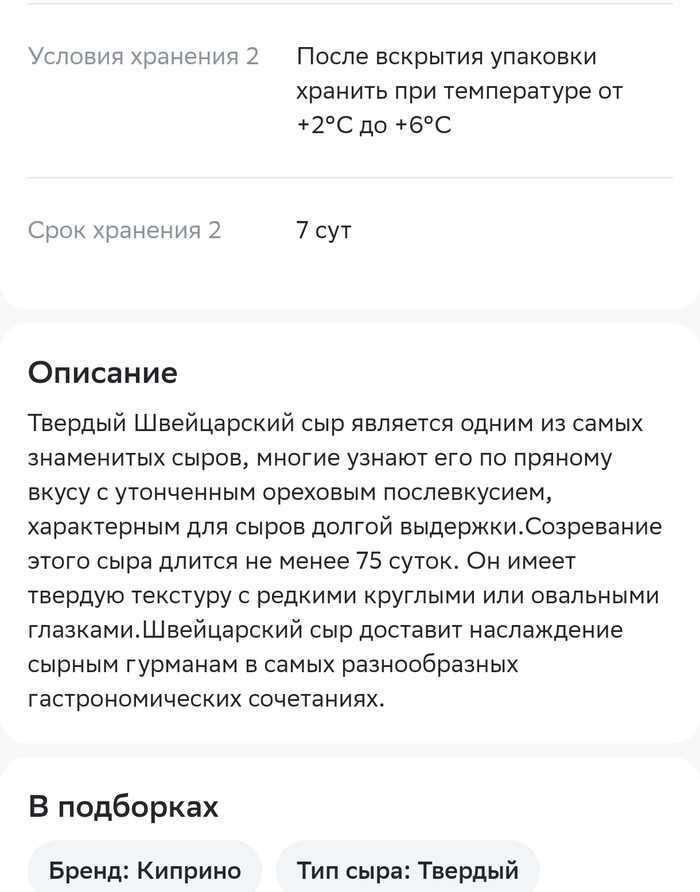Open the "Бренд: Киприно" collection chip

pyautogui.click(x=145, y=870)
